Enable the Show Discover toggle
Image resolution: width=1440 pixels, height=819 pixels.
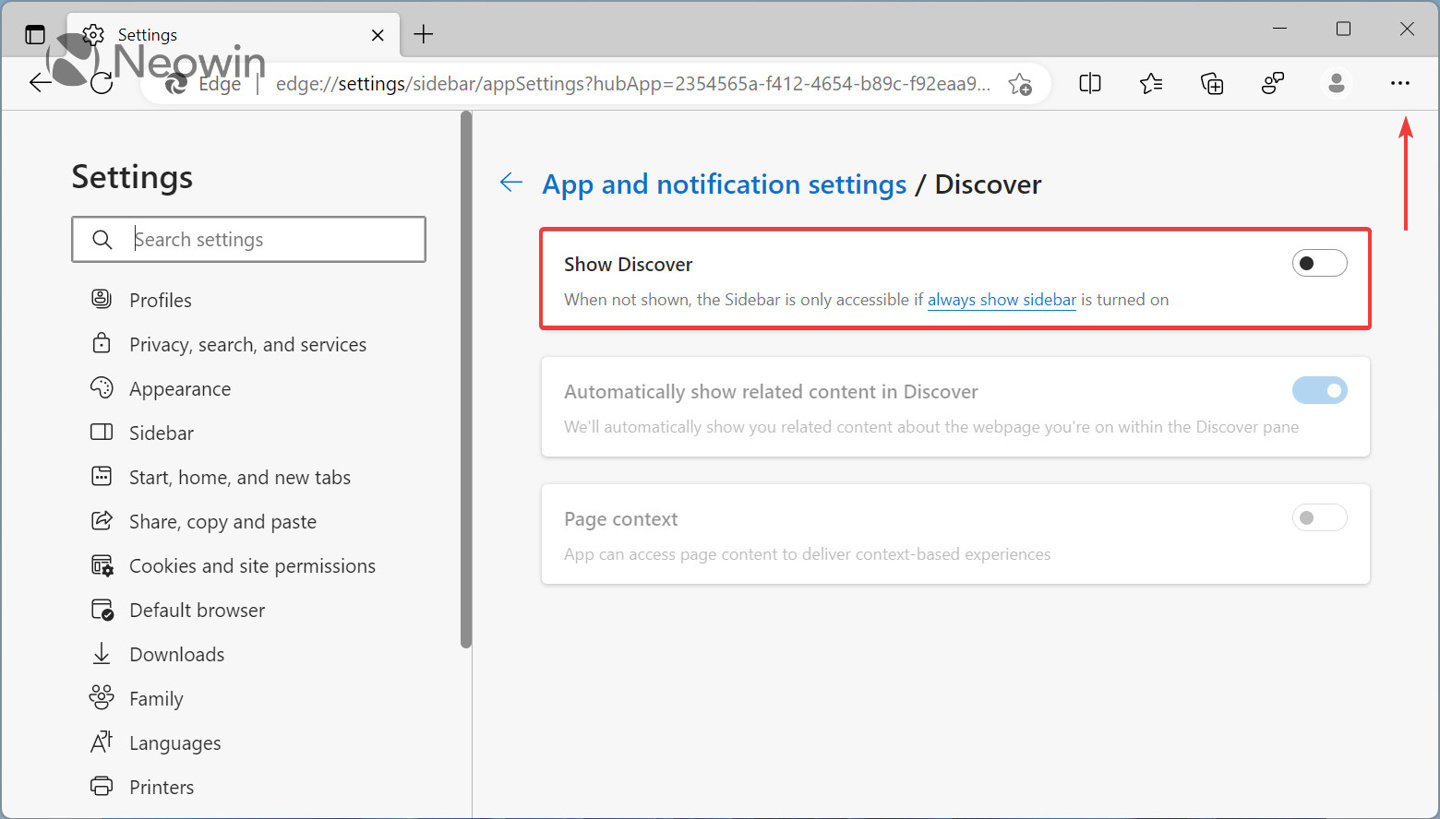1319,263
